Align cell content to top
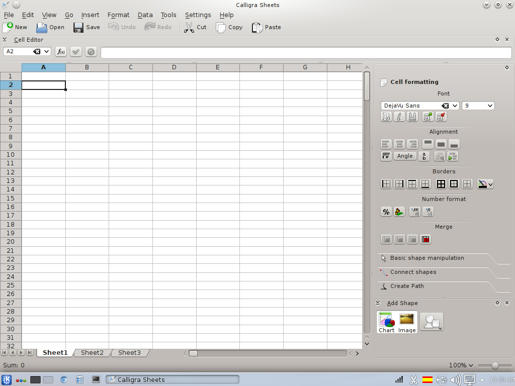The height and width of the screenshot is (386, 515). [428, 144]
